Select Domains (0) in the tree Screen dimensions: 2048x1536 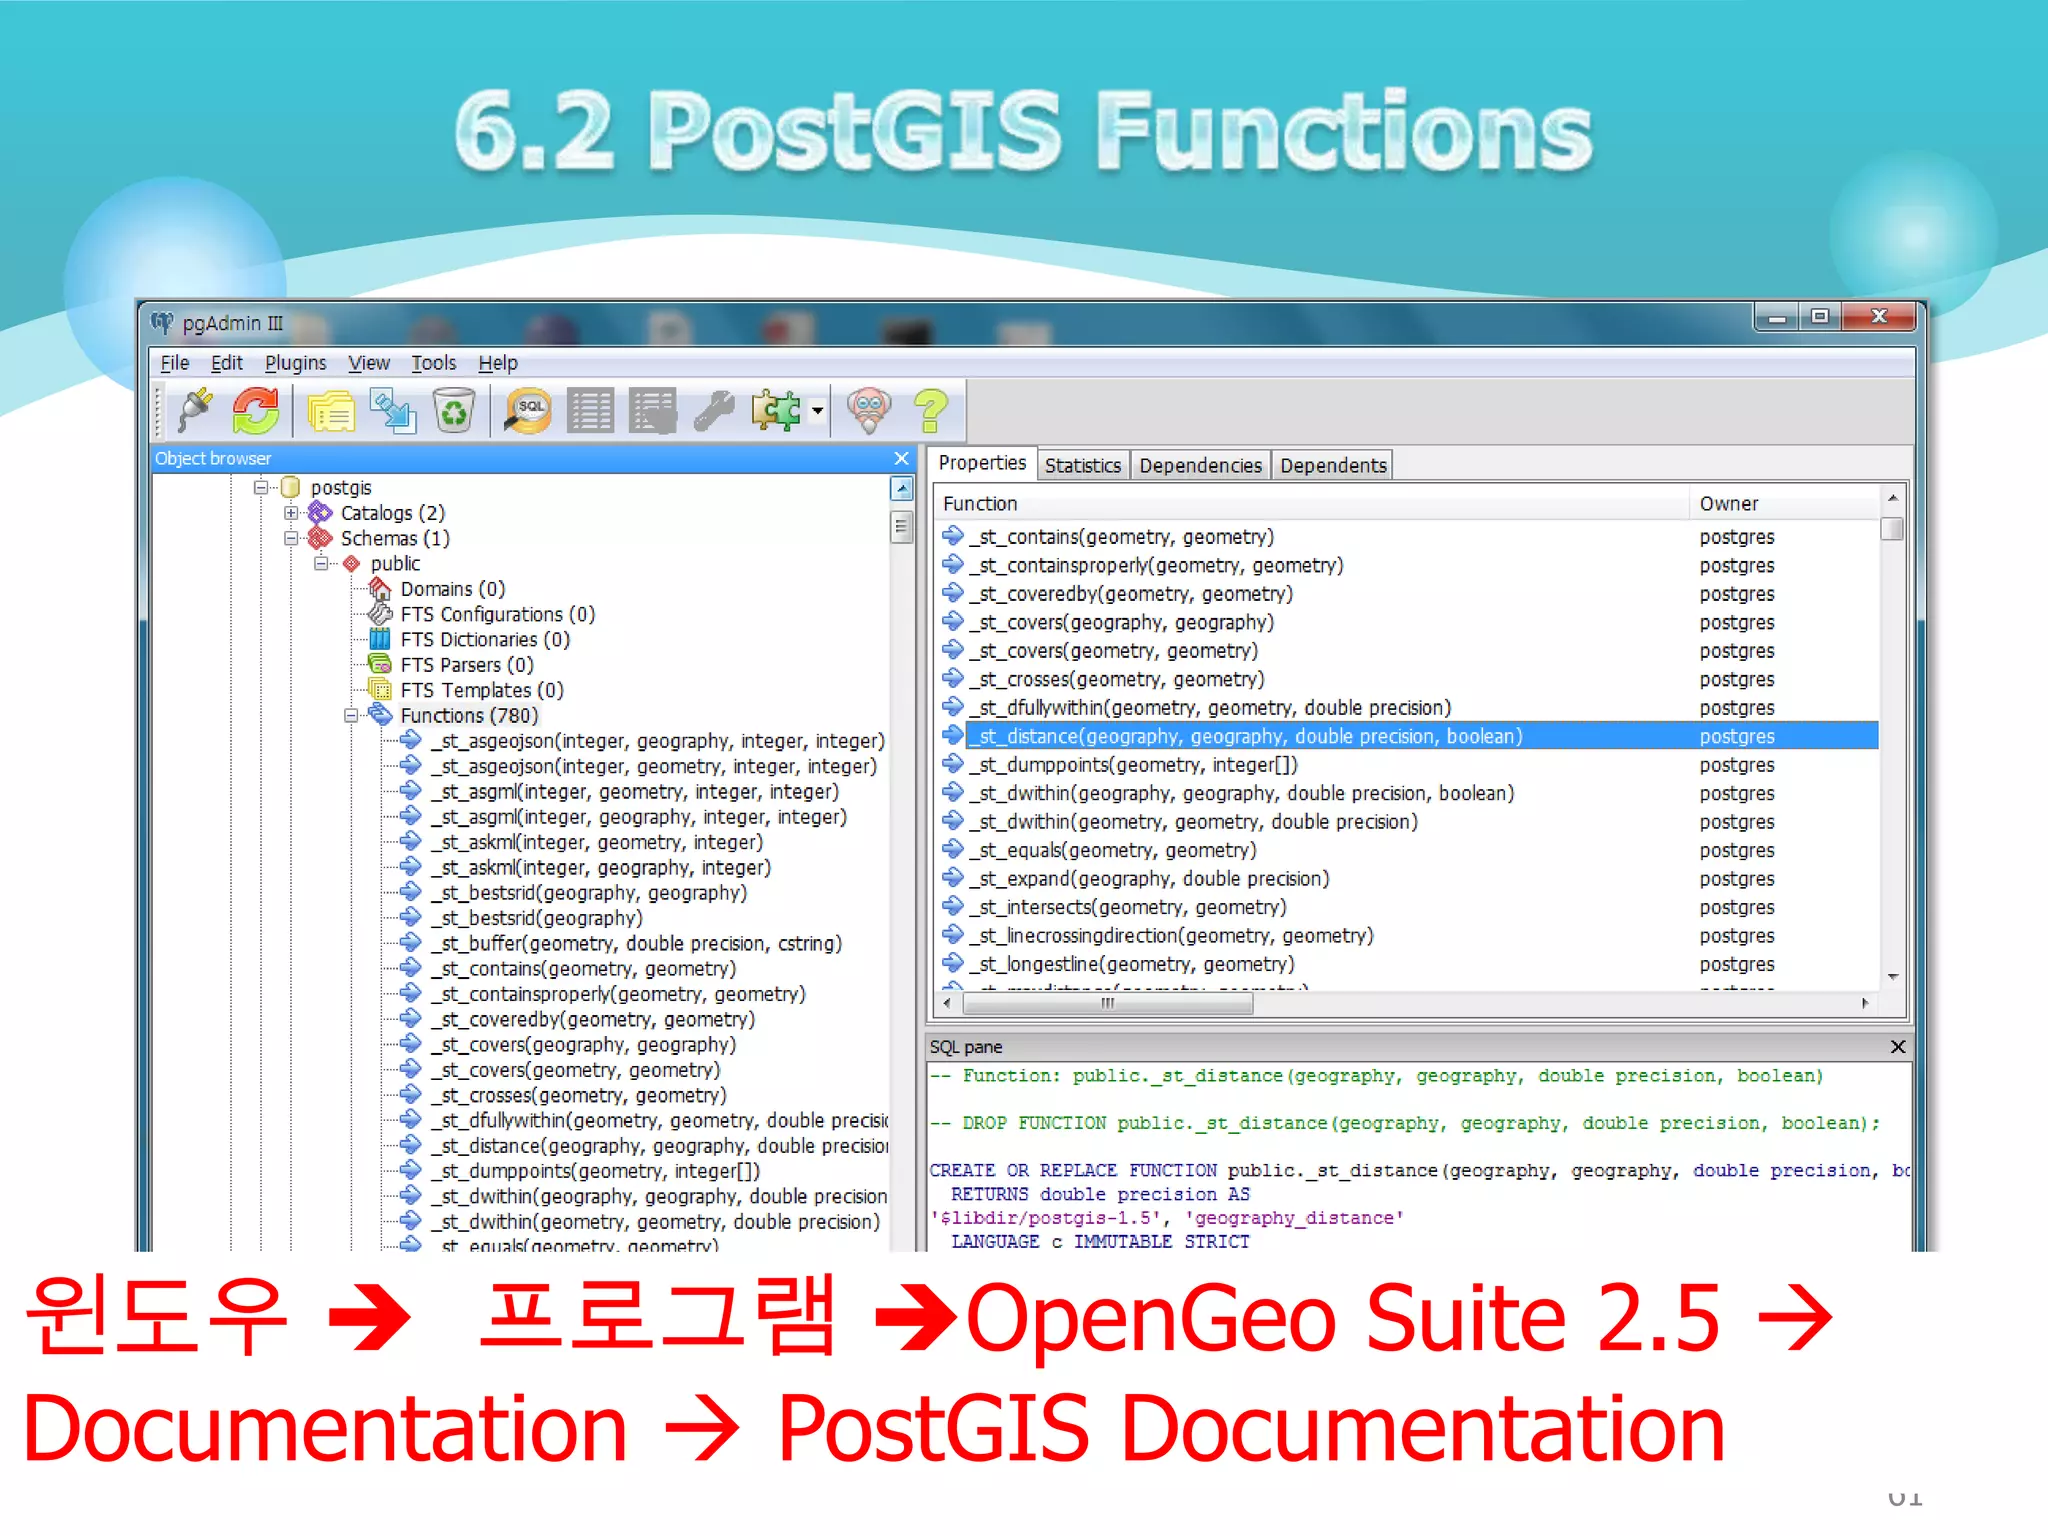[453, 589]
